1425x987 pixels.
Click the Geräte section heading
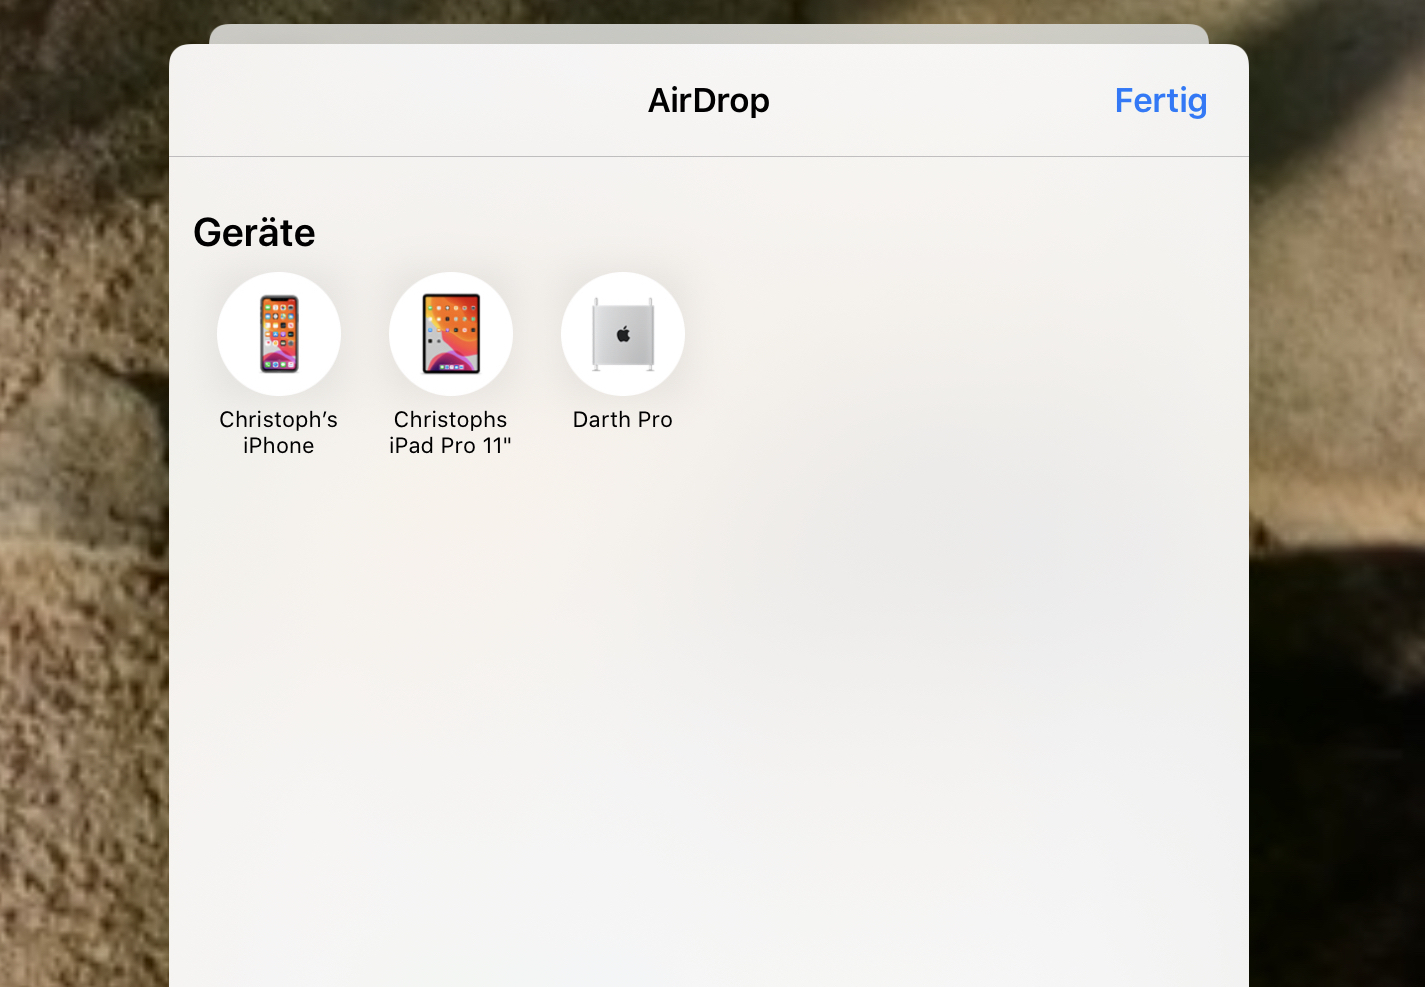pos(254,232)
